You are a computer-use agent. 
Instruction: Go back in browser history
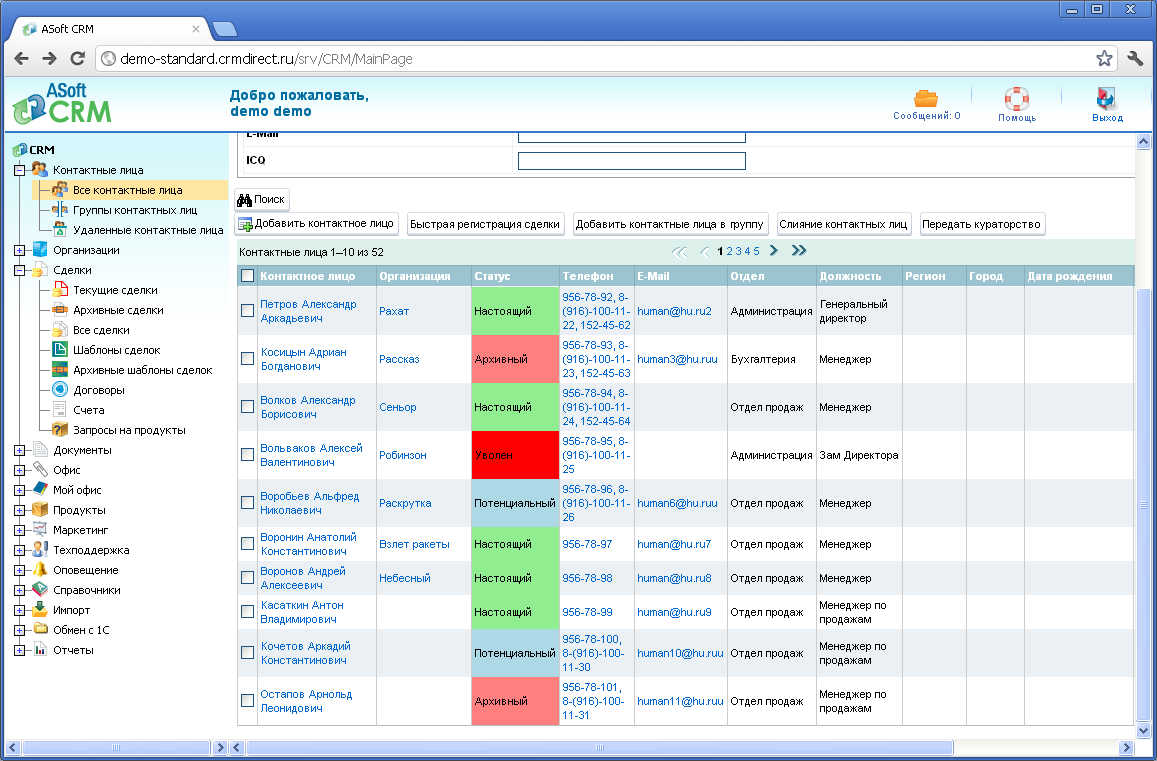pos(21,58)
